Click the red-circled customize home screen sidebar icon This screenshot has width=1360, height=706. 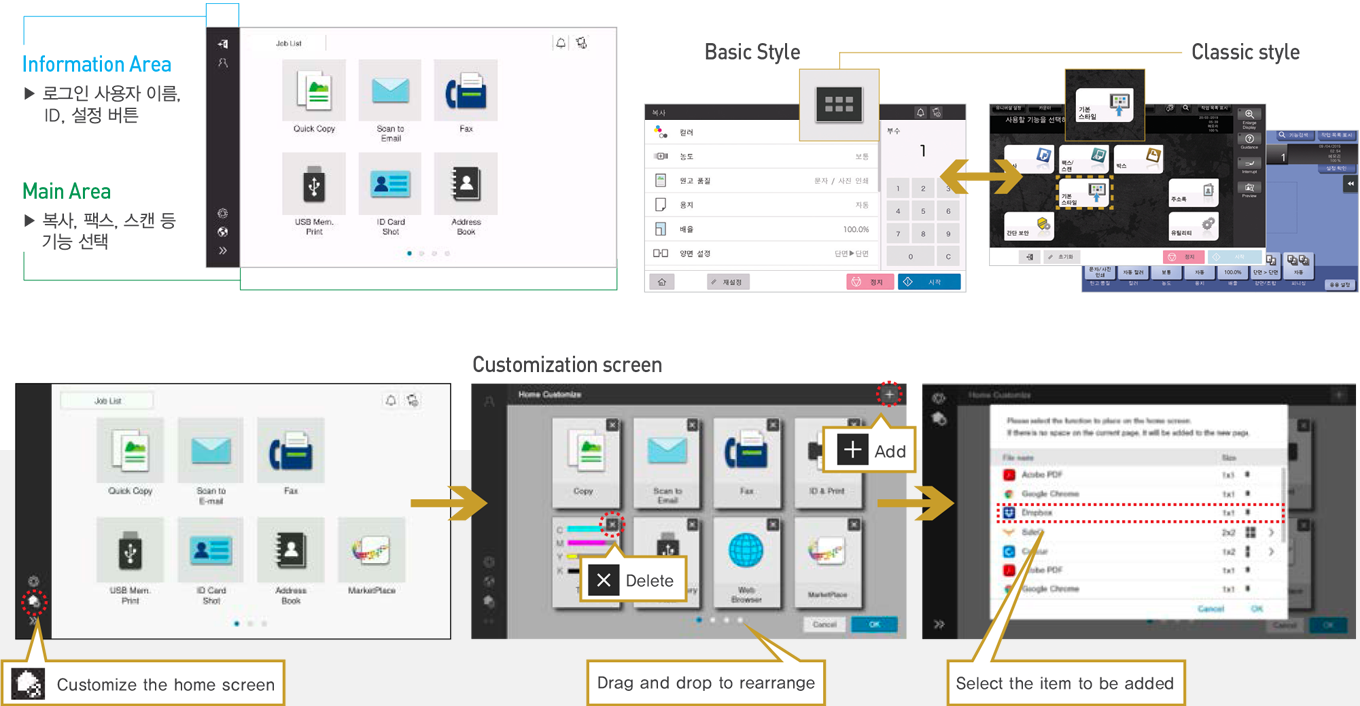point(34,603)
